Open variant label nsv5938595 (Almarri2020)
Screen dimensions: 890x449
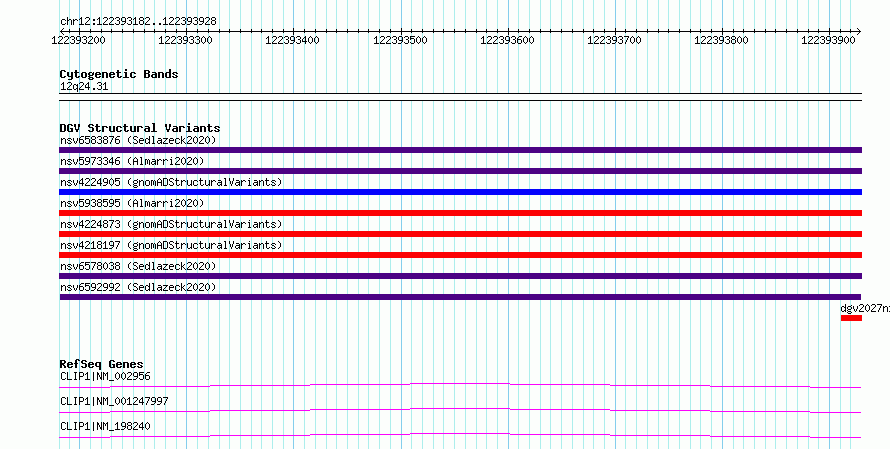click(132, 203)
